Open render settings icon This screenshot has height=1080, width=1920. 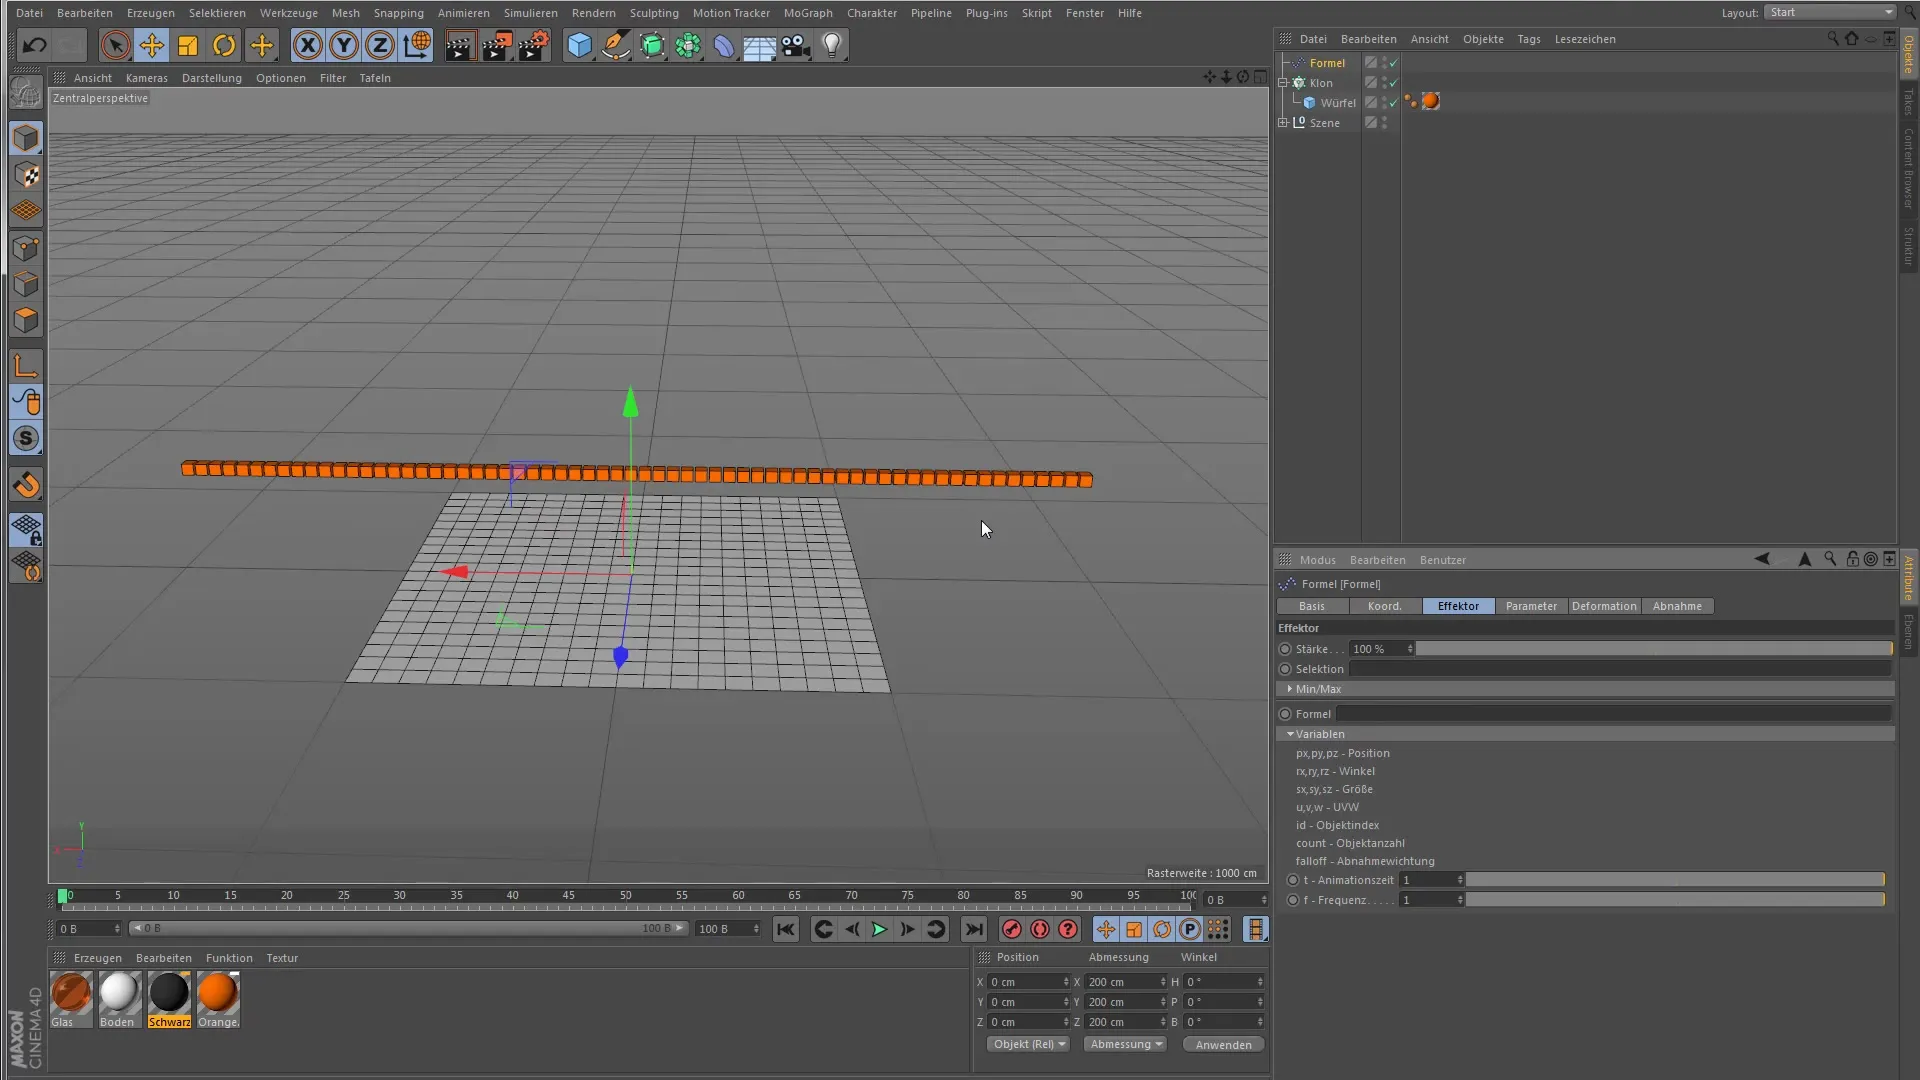tap(534, 45)
